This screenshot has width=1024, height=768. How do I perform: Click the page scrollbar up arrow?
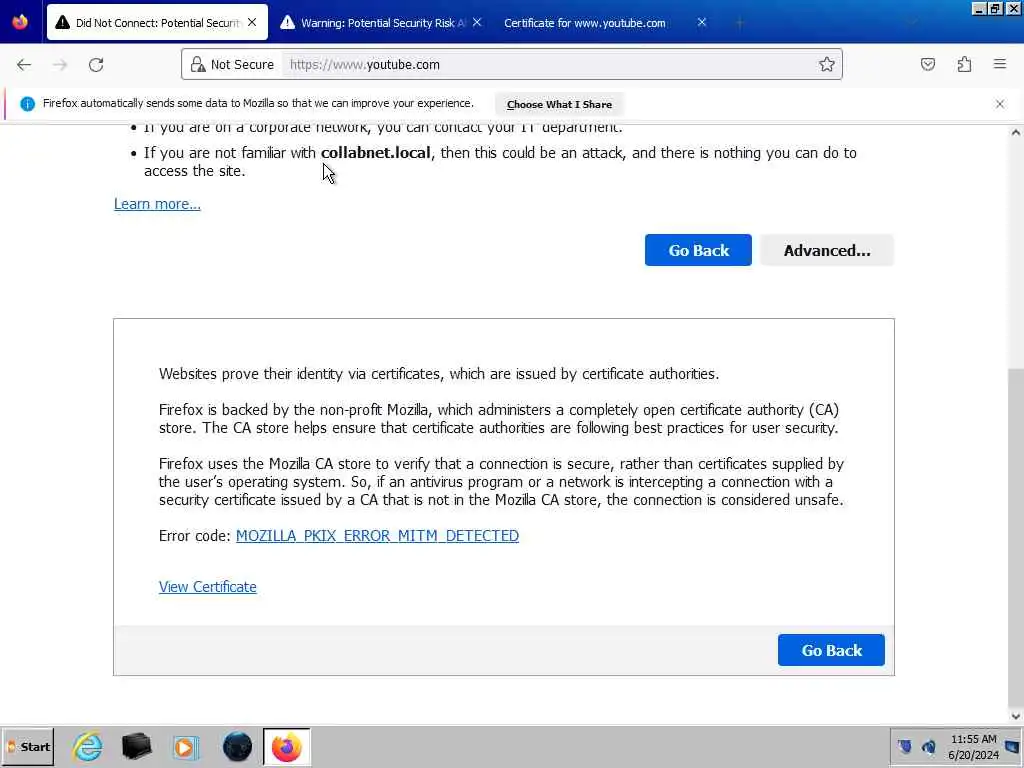pyautogui.click(x=1016, y=133)
